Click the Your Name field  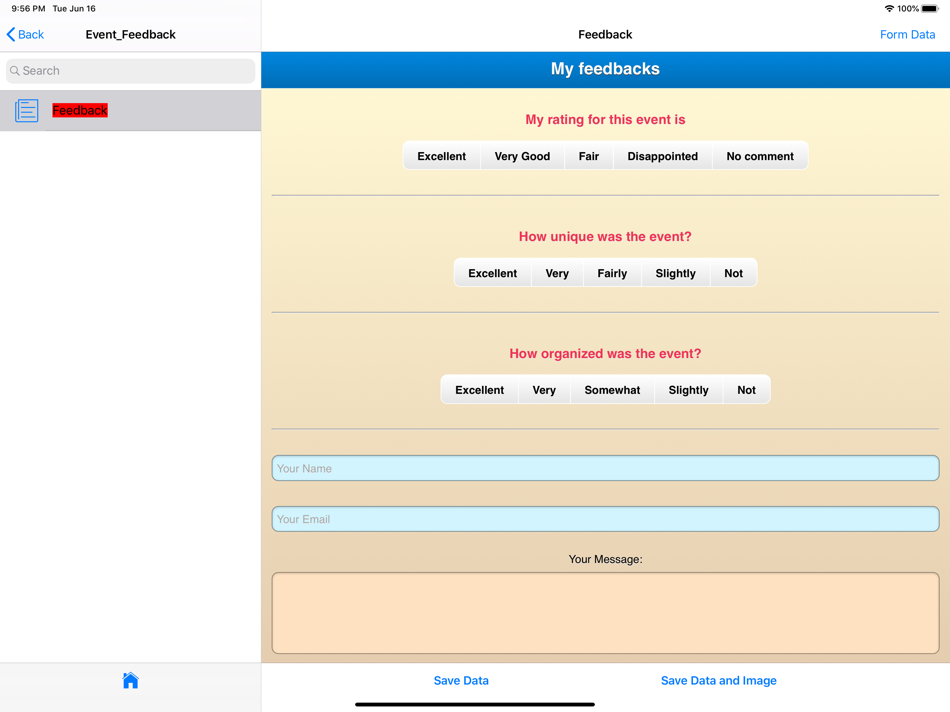(605, 468)
